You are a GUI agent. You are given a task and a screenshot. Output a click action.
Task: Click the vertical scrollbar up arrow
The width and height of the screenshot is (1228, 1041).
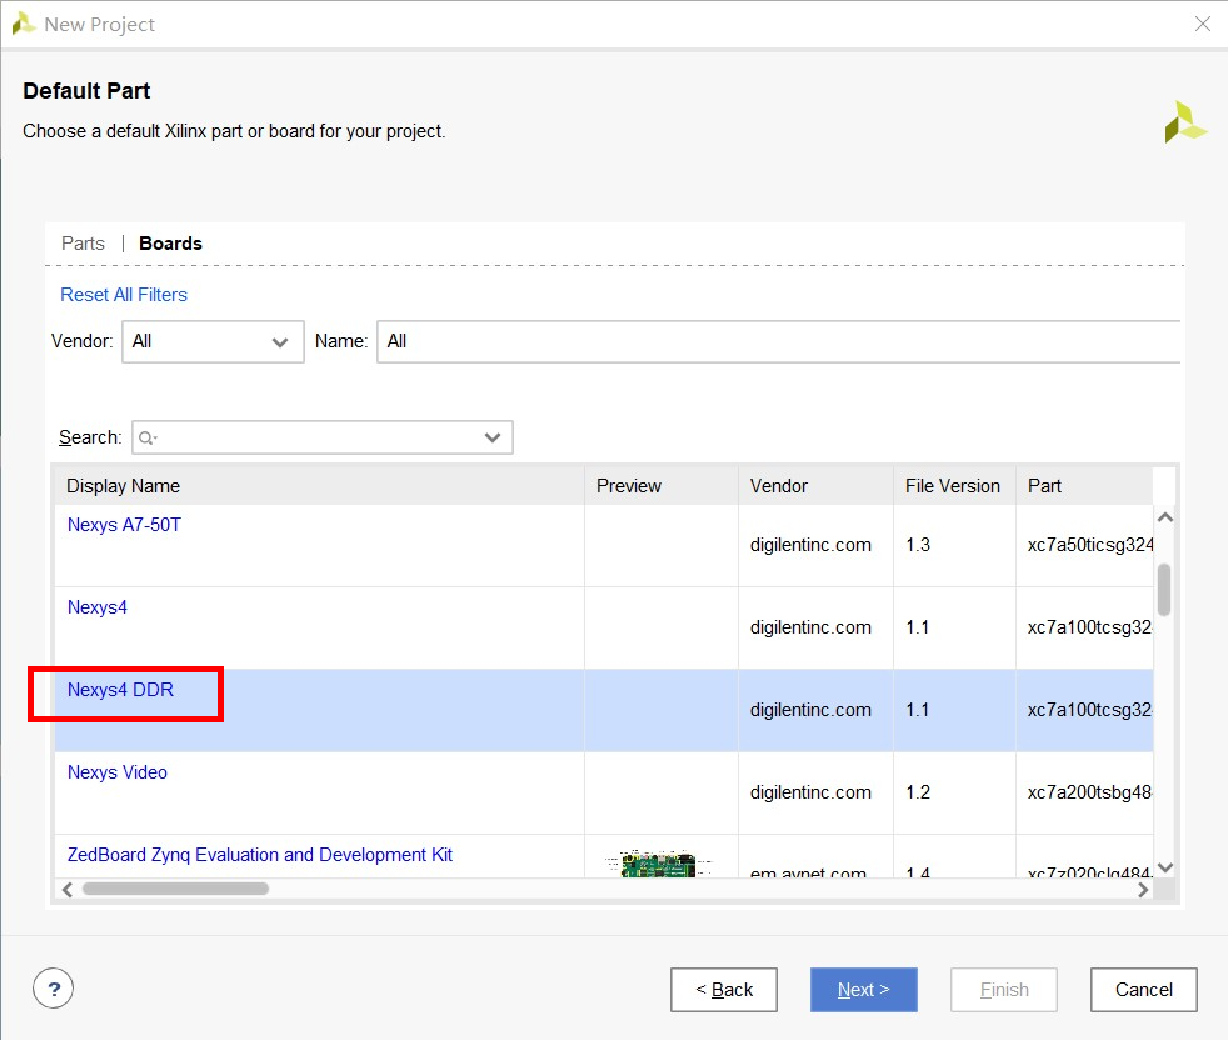pos(1164,517)
